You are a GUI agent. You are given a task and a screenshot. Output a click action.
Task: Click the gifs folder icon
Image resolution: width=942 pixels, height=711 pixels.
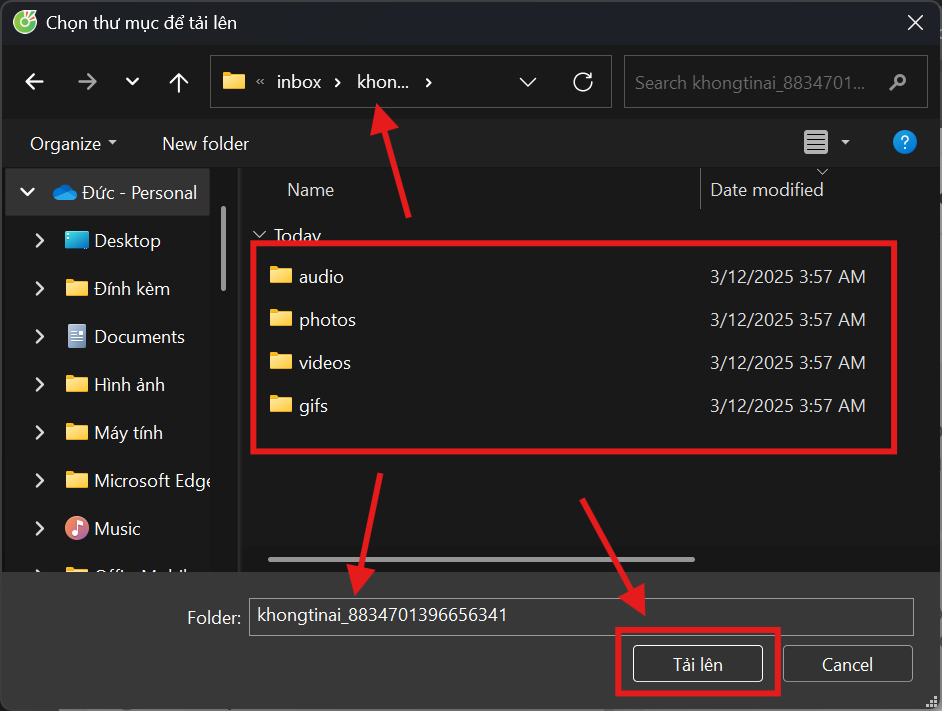[x=281, y=404]
